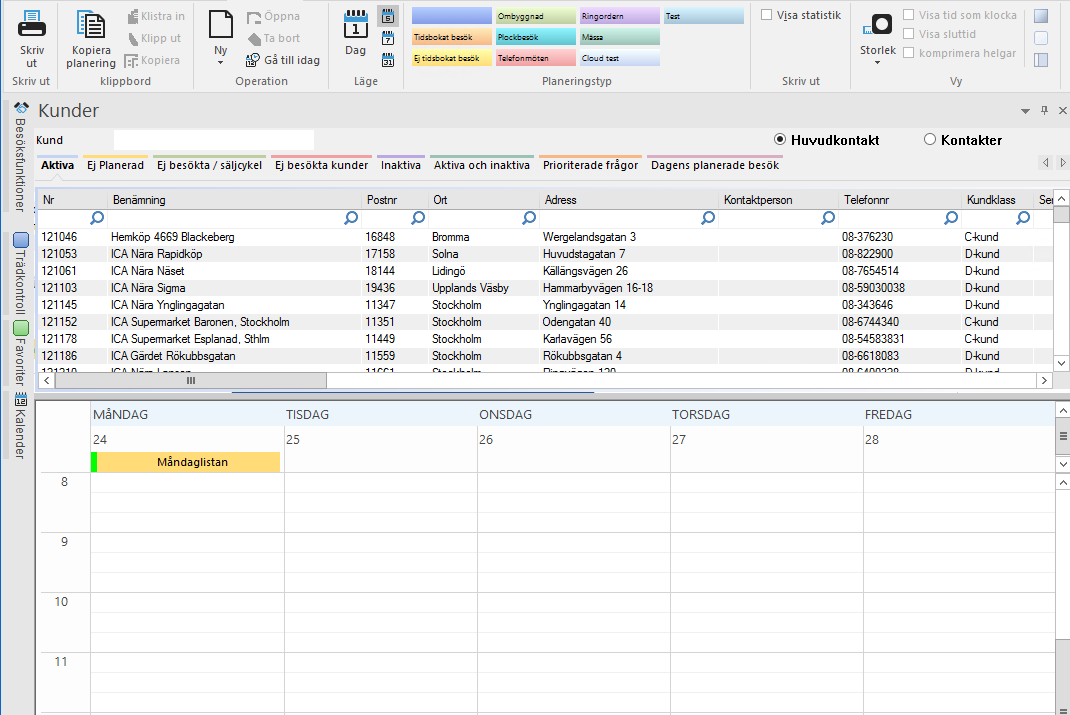Choose Telefonmöten planning type
This screenshot has width=1070, height=715.
tap(536, 58)
